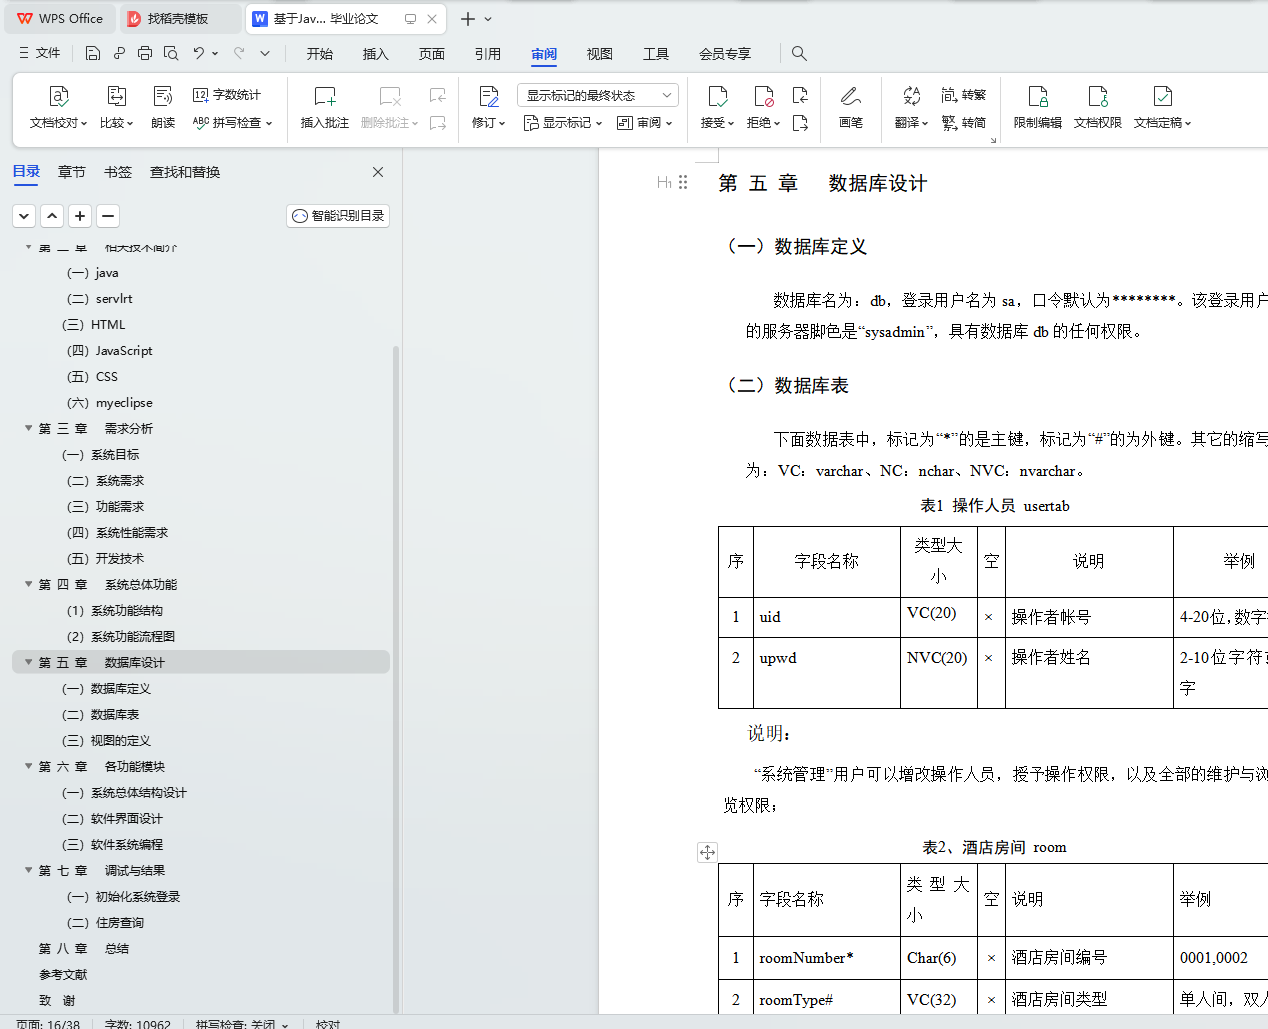Click the Save icon in quick access bar
This screenshot has width=1268, height=1029.
click(x=93, y=53)
